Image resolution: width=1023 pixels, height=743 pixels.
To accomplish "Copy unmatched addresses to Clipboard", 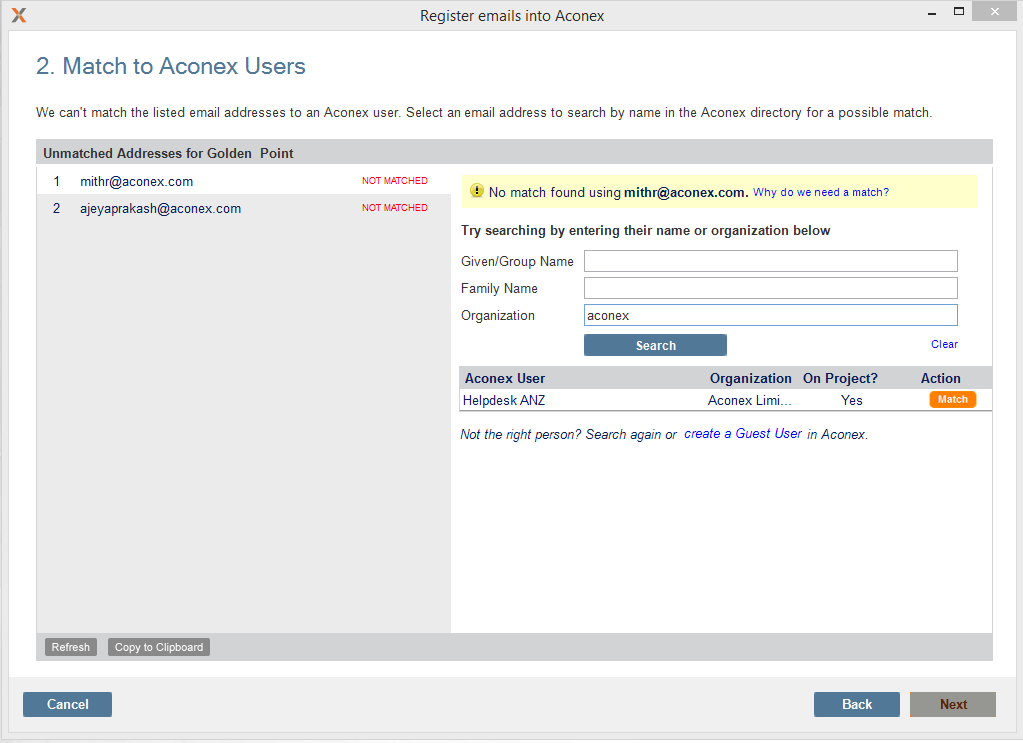I will pos(159,647).
